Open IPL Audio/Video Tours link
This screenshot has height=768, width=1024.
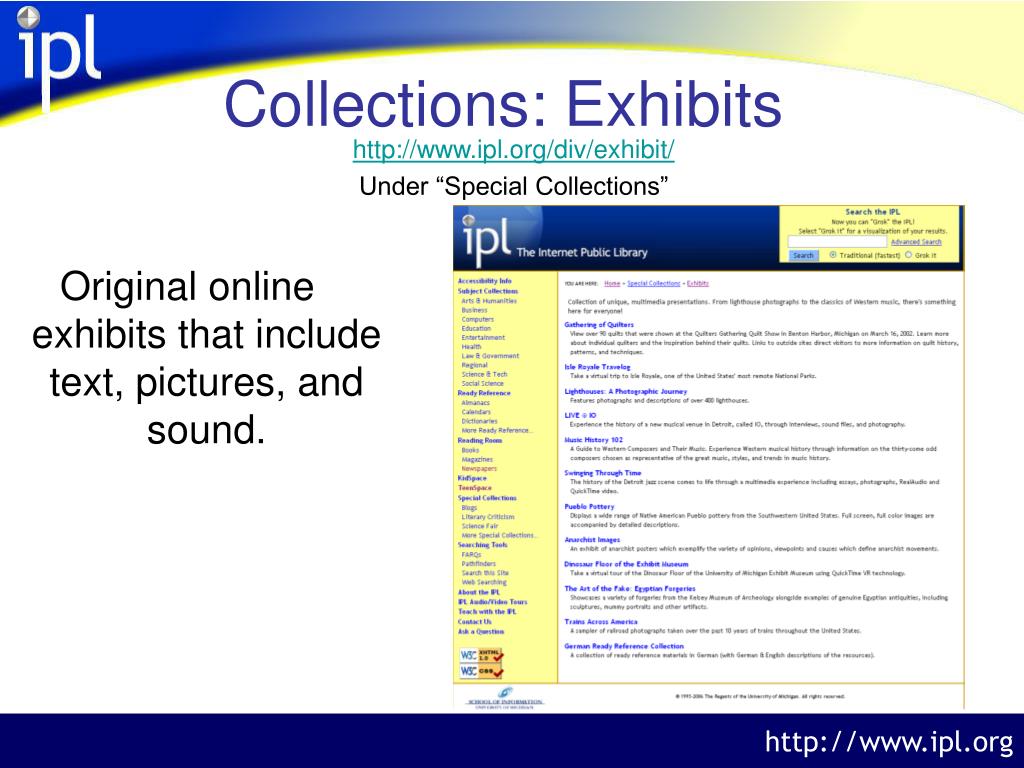(492, 602)
